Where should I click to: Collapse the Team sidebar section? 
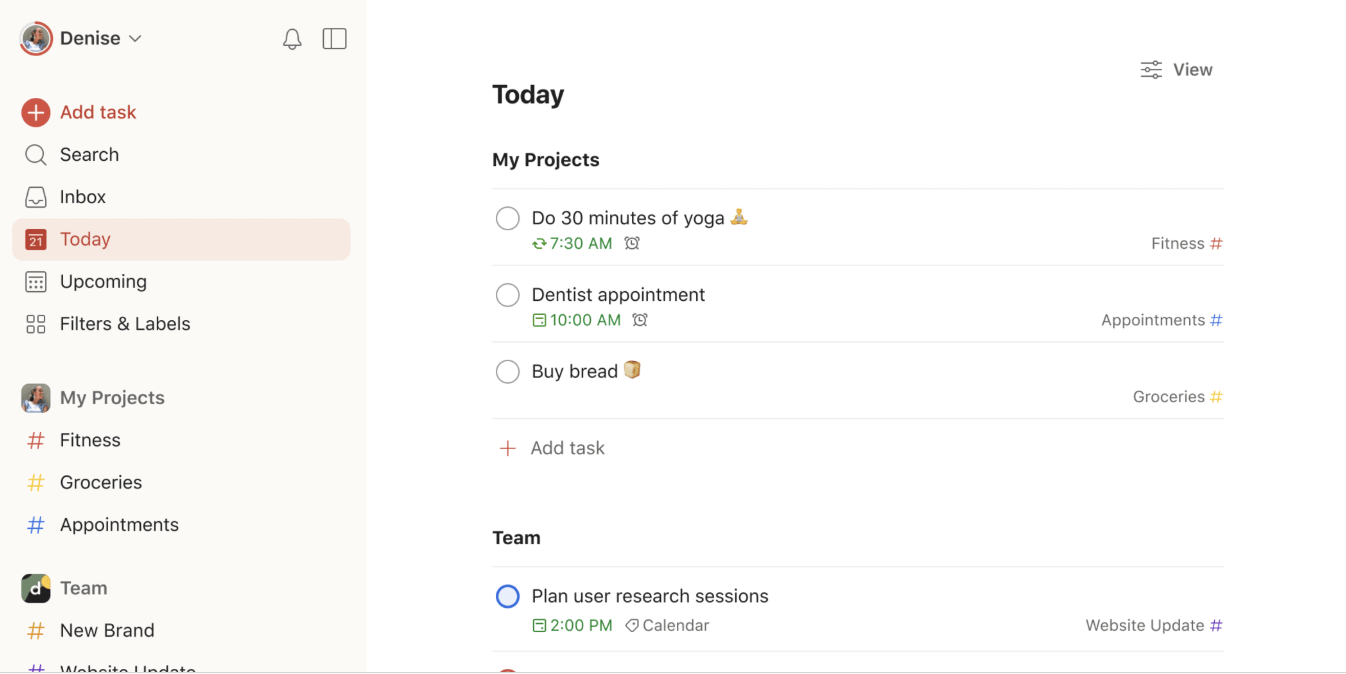click(83, 588)
